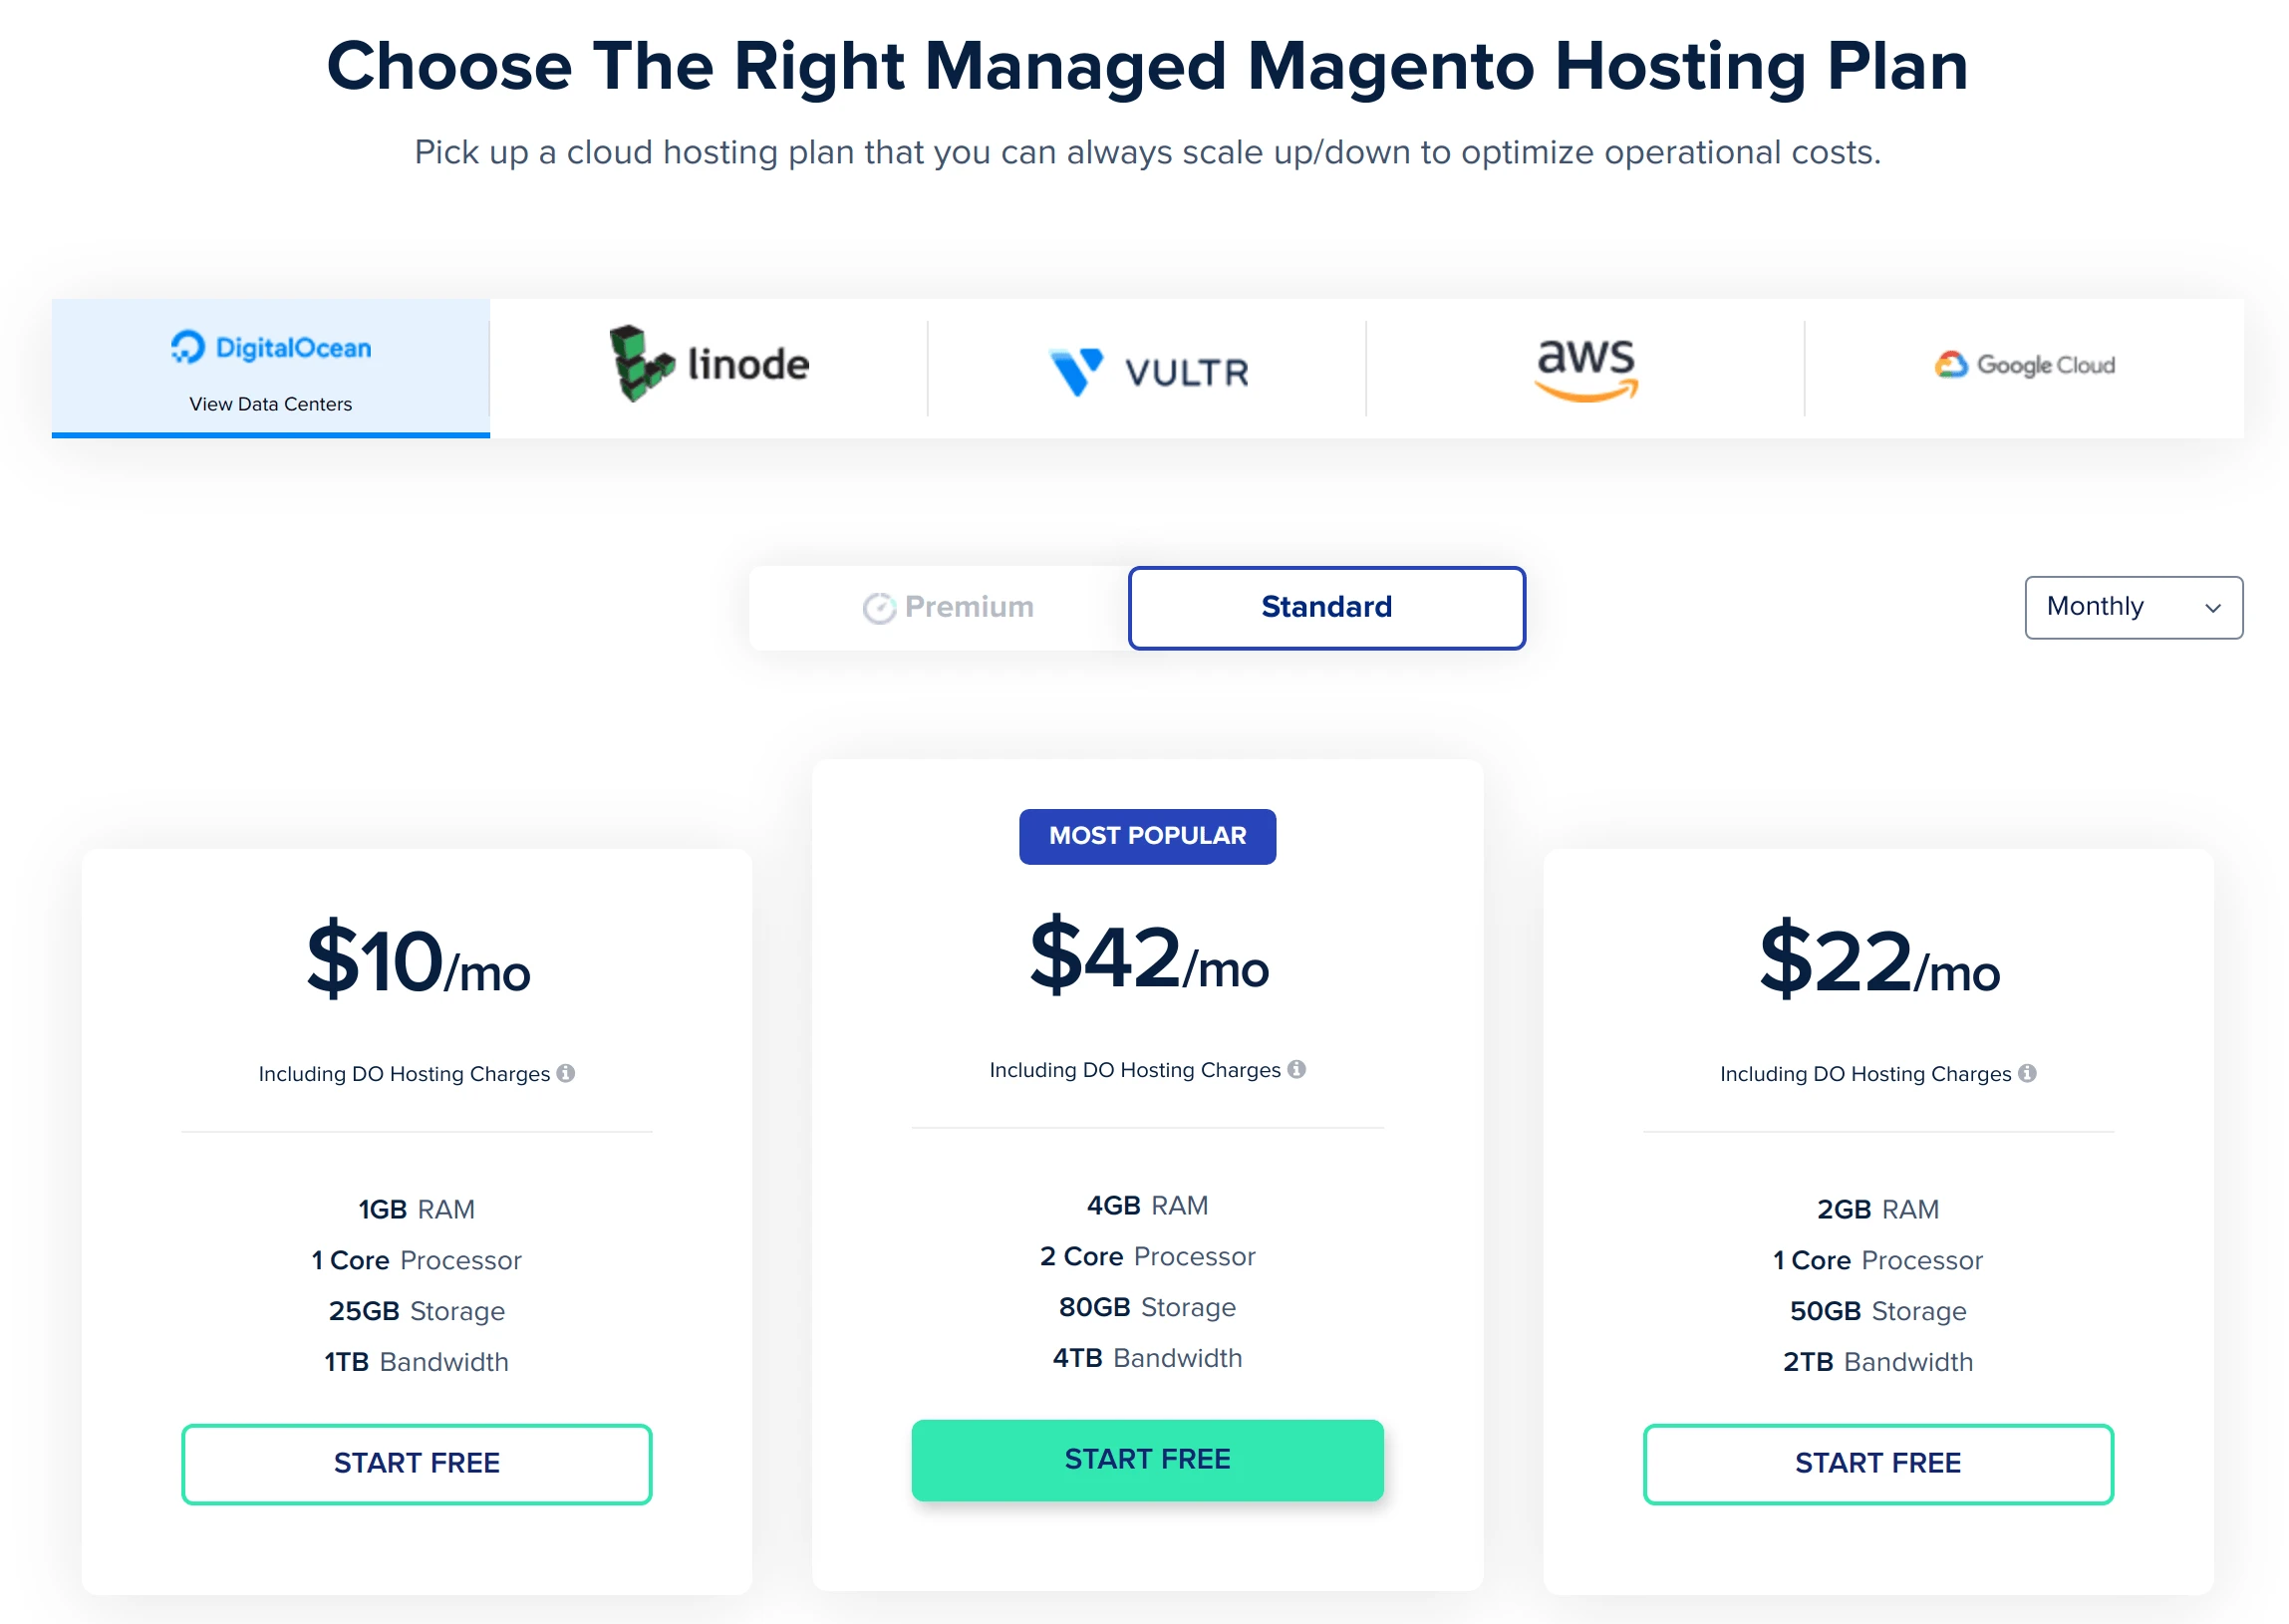
Task: Open the Monthly billing dropdown
Action: (2131, 607)
